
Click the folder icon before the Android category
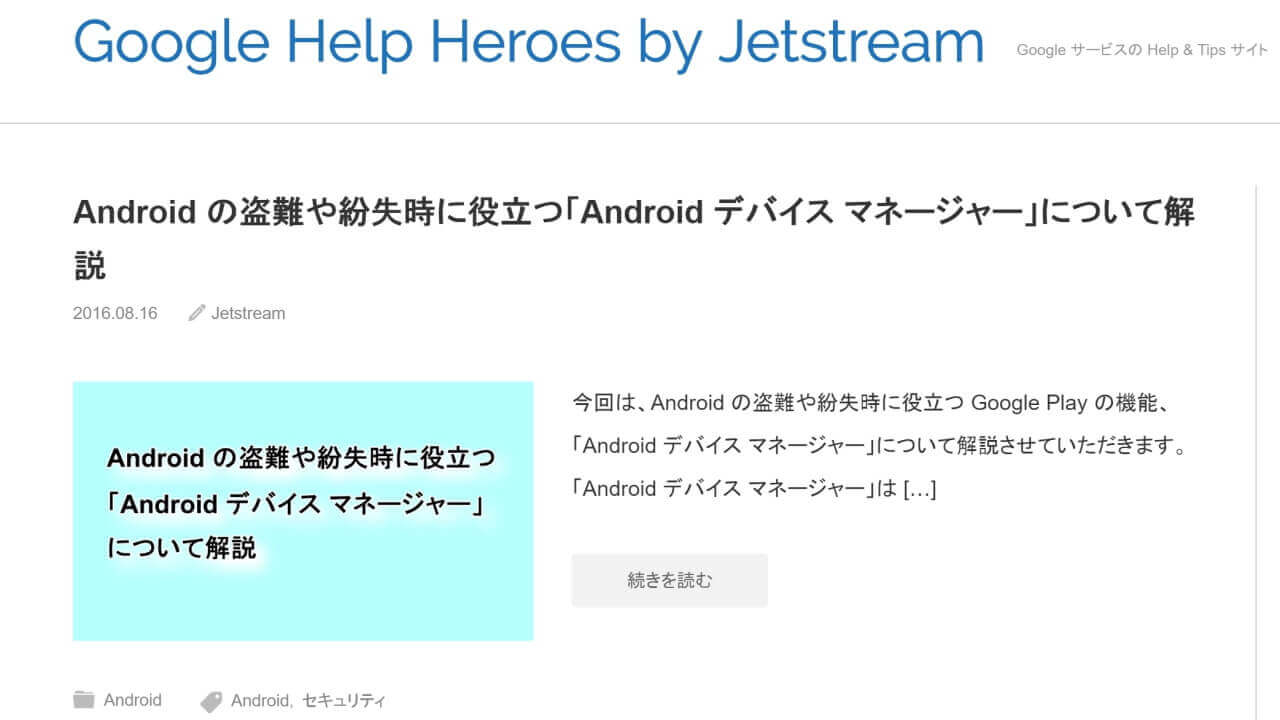(84, 700)
